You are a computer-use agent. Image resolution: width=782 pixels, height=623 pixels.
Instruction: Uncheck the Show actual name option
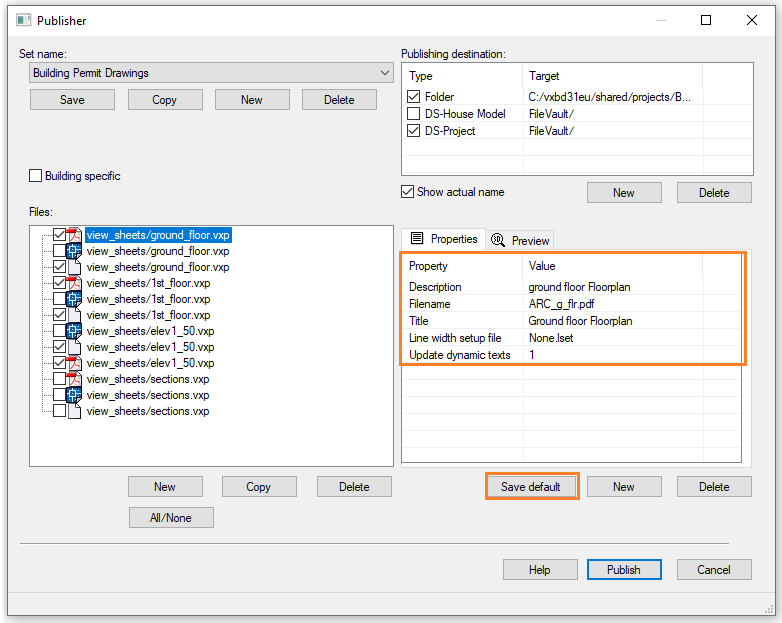407,192
